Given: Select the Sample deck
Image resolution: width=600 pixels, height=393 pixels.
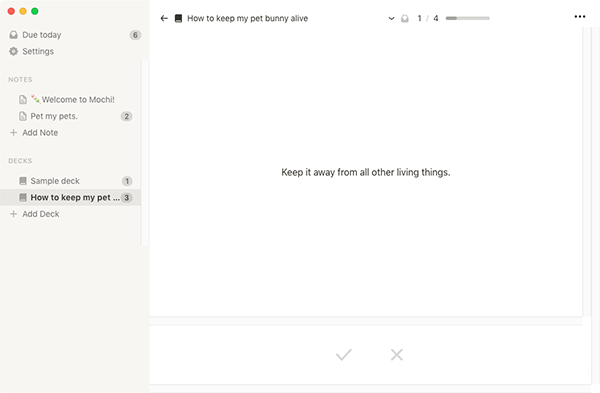Looking at the screenshot, I should click(70, 181).
